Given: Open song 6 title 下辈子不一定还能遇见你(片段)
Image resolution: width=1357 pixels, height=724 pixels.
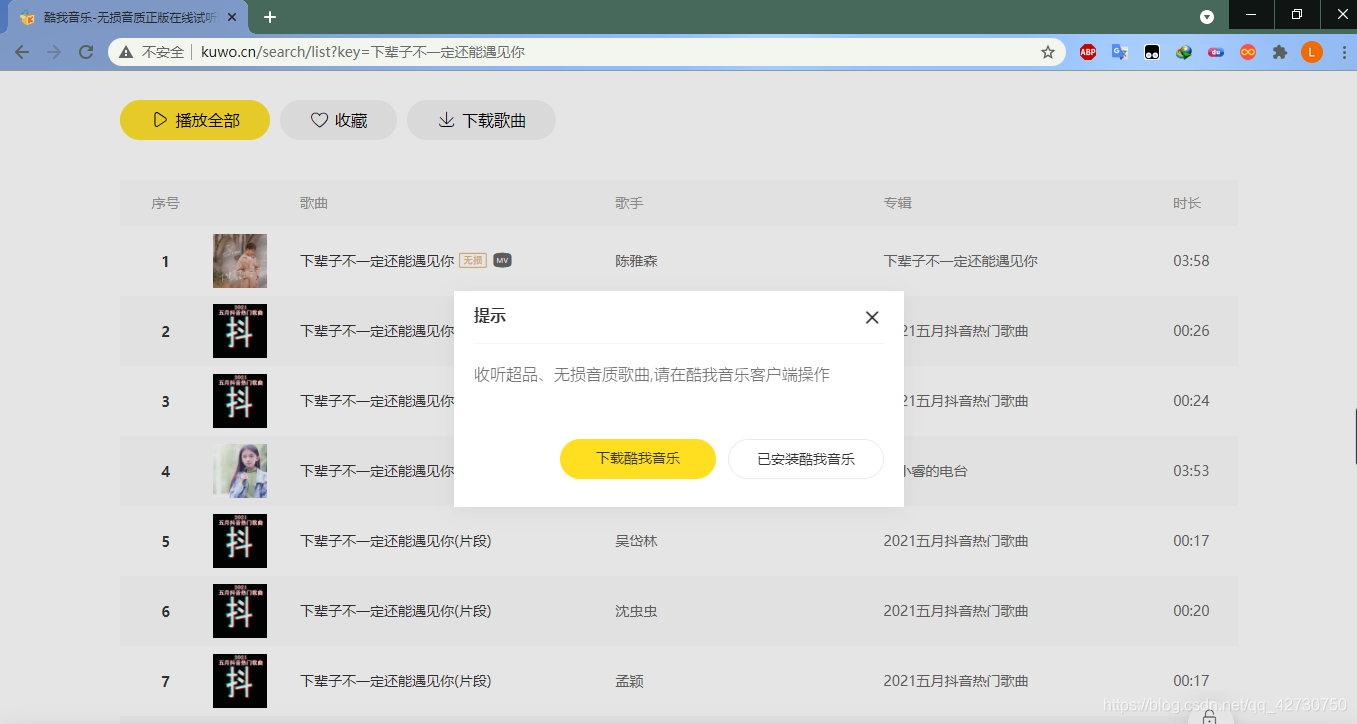Looking at the screenshot, I should (x=396, y=611).
